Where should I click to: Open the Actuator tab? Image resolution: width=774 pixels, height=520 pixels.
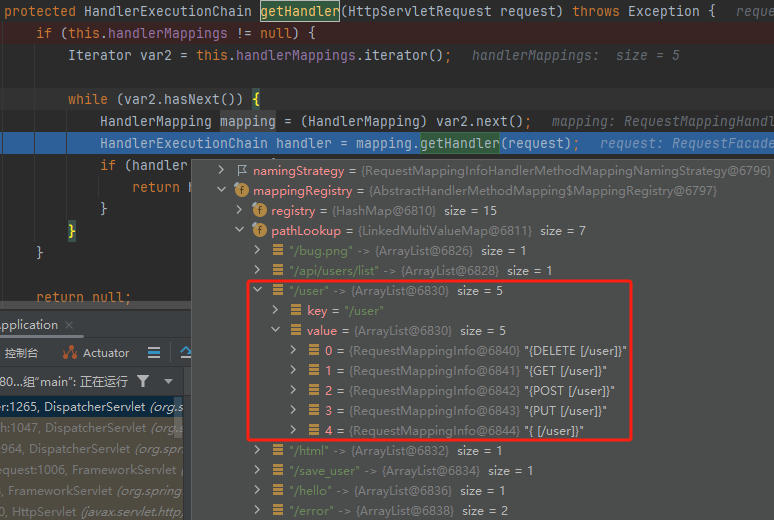click(x=96, y=353)
